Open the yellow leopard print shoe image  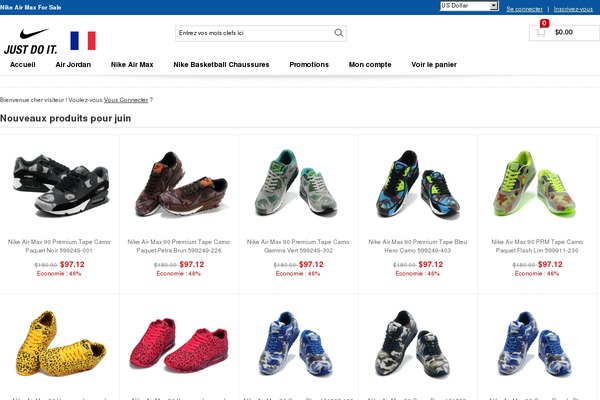[60, 343]
